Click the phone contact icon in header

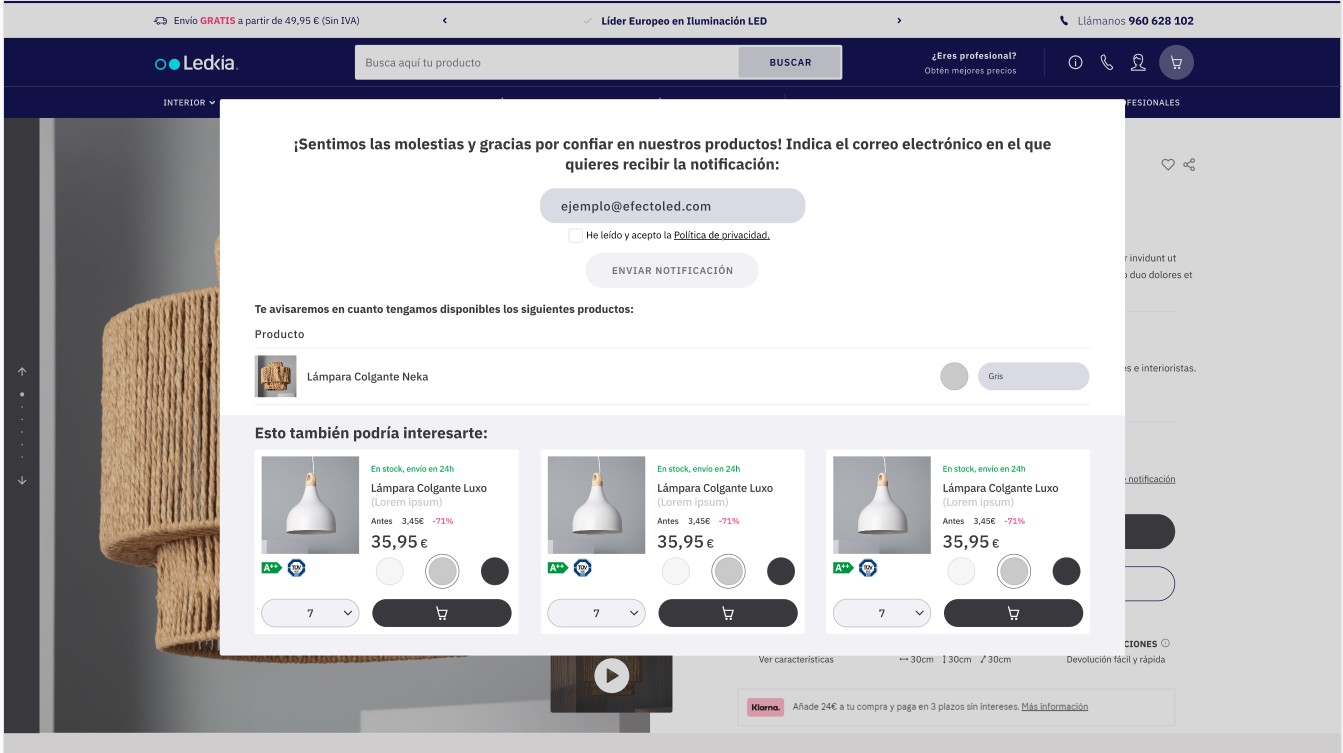point(1107,63)
